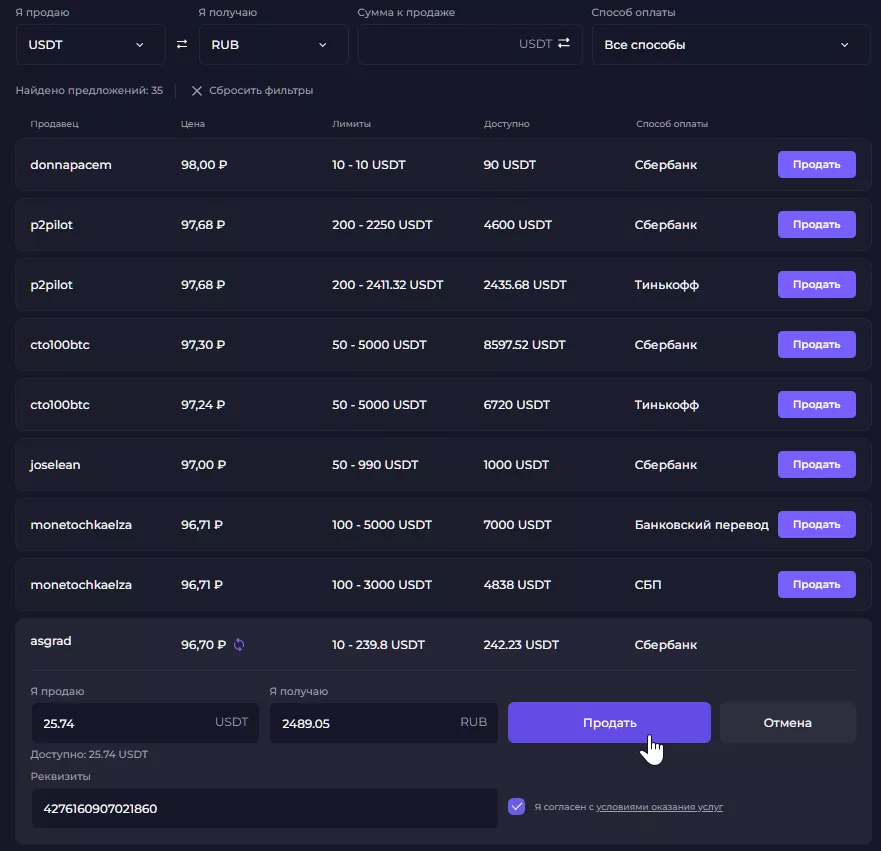
Task: Click Продать for joselean offer
Action: 816,465
